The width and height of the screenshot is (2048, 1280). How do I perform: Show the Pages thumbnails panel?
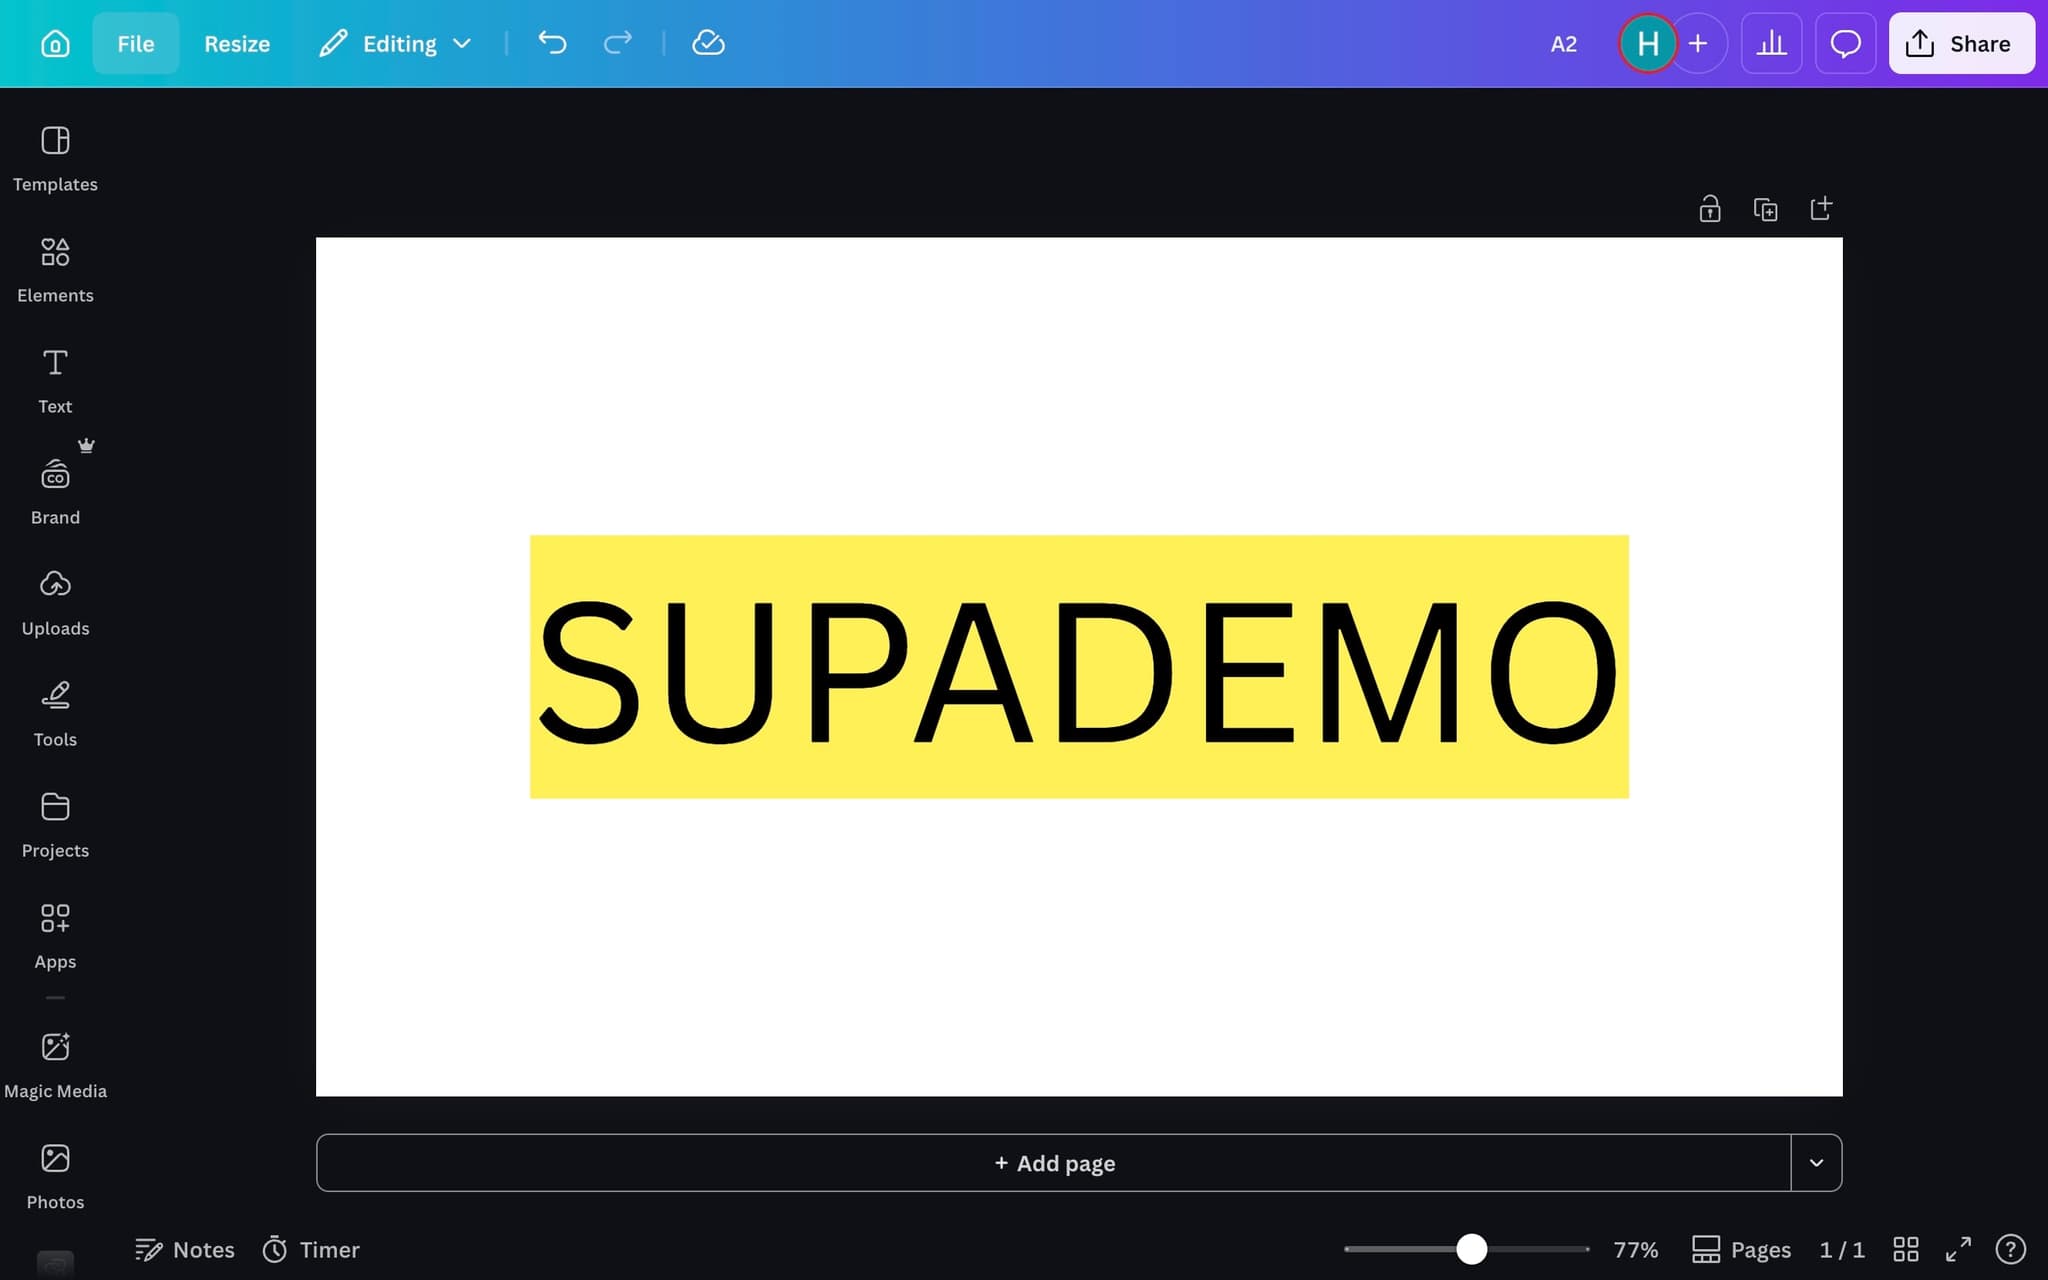point(1741,1249)
